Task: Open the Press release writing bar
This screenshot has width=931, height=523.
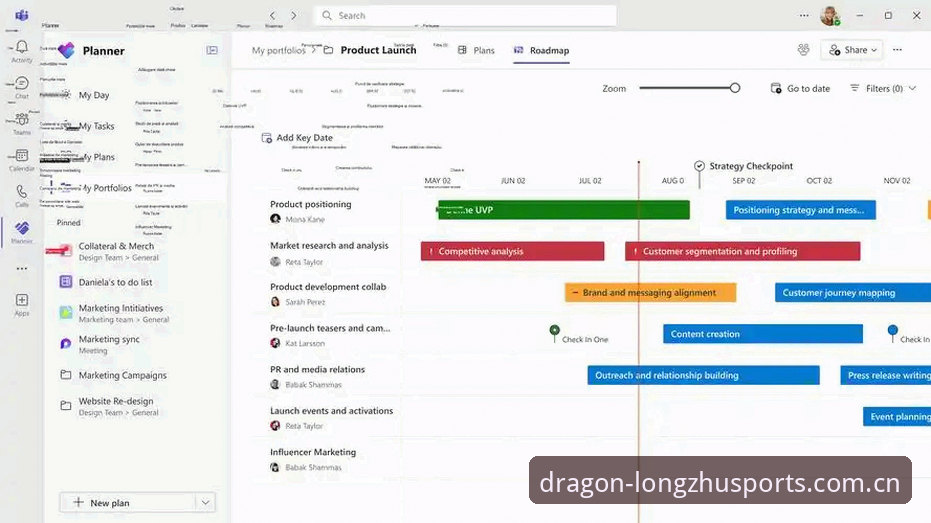Action: [x=885, y=375]
